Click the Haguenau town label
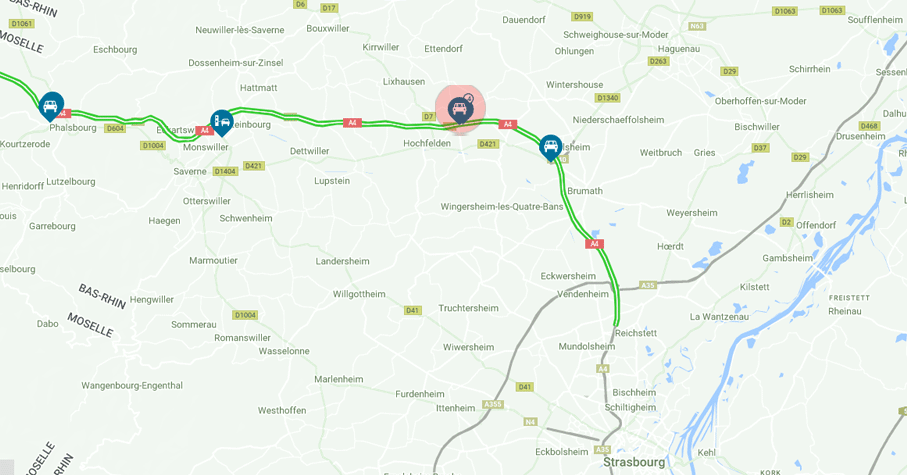 click(678, 49)
